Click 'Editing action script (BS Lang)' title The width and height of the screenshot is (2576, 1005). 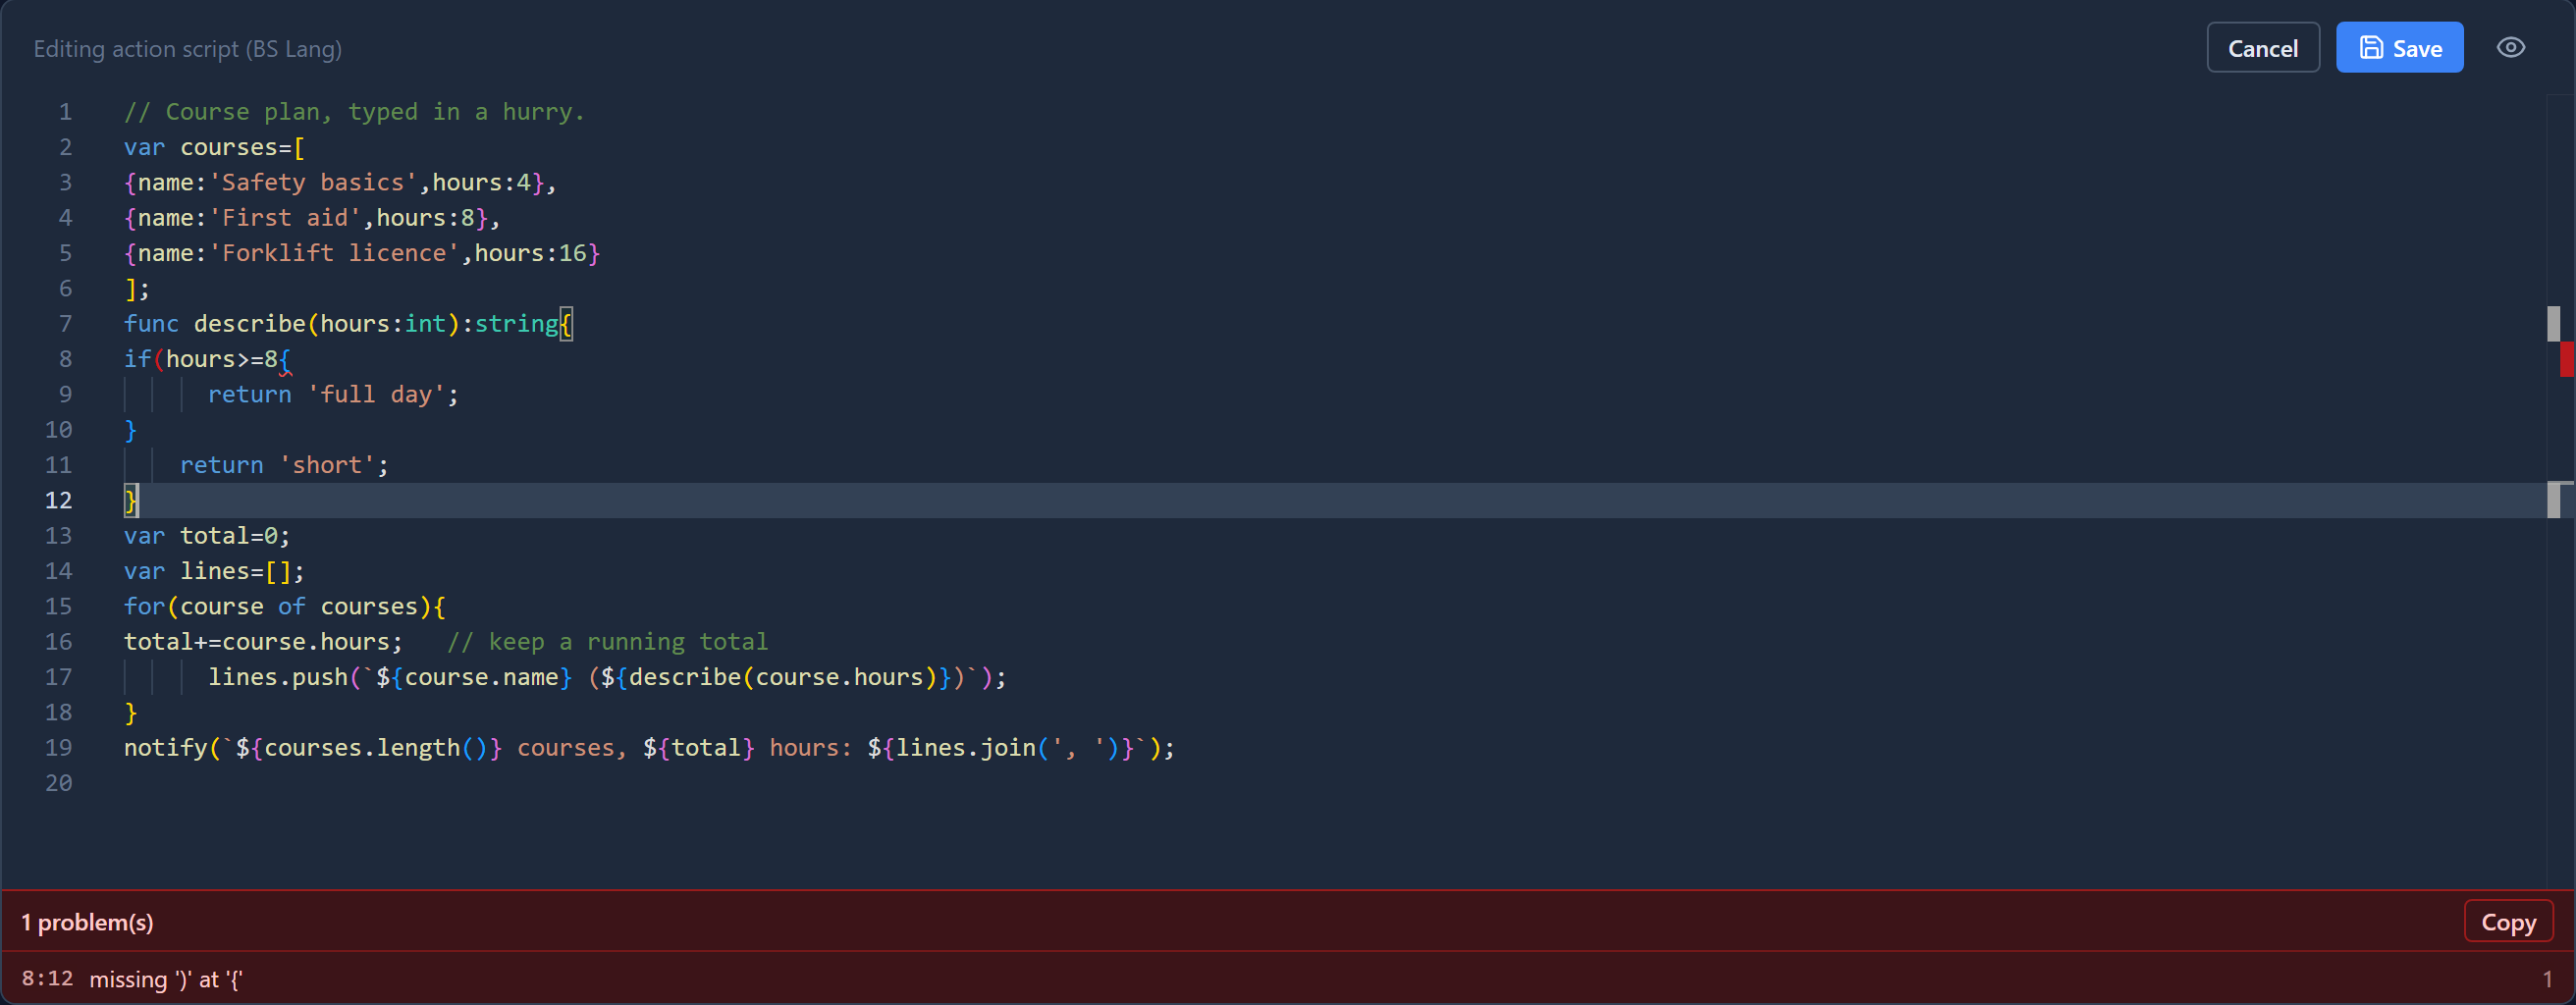coord(188,49)
